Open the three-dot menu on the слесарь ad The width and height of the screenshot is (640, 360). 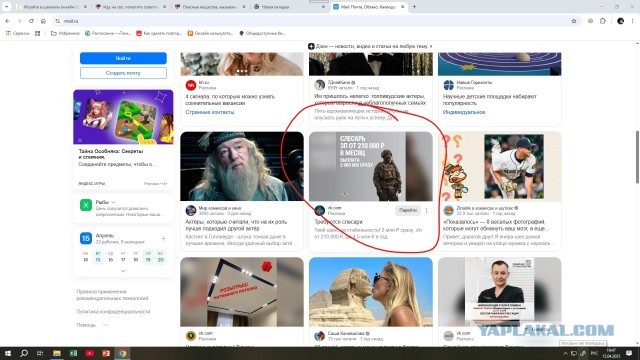point(427,211)
